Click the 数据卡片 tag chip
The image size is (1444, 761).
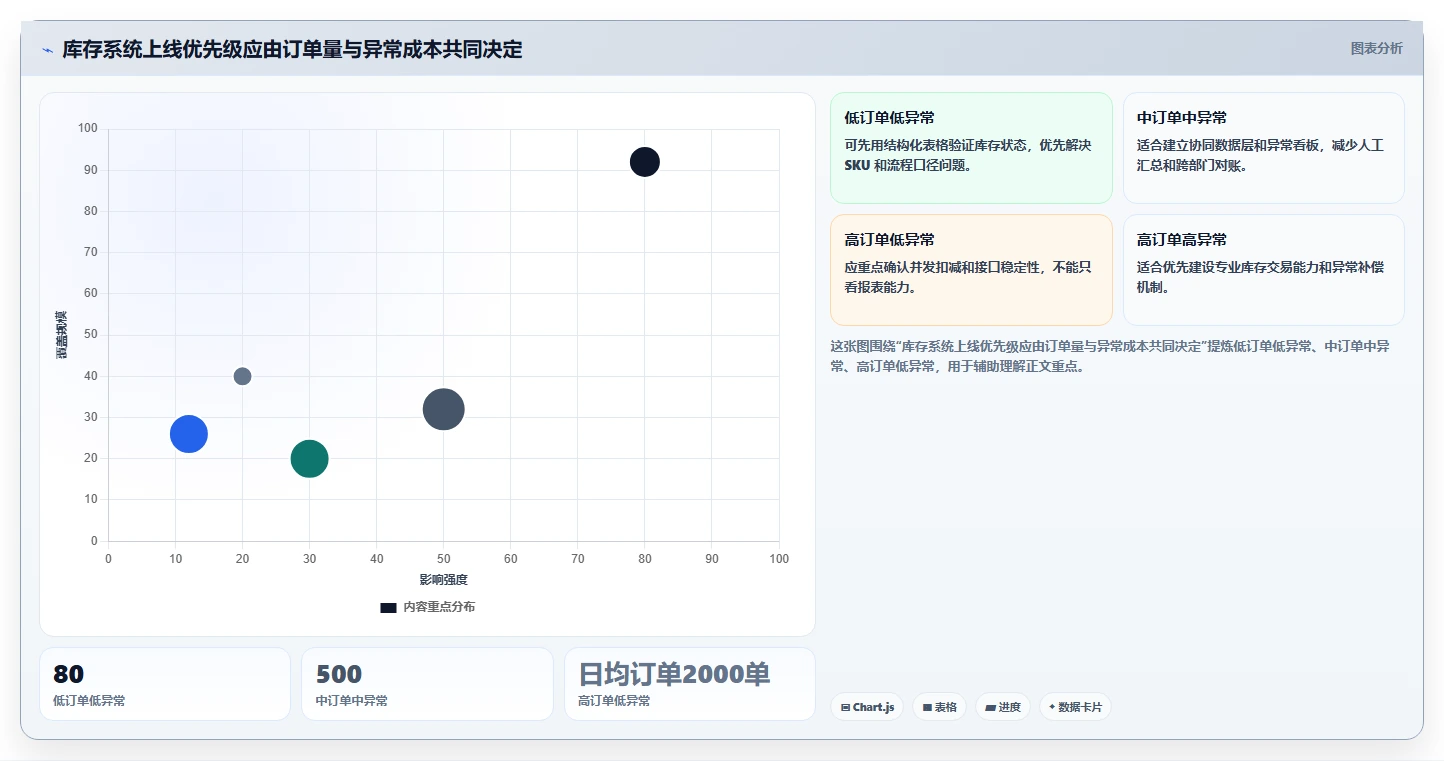click(1075, 707)
